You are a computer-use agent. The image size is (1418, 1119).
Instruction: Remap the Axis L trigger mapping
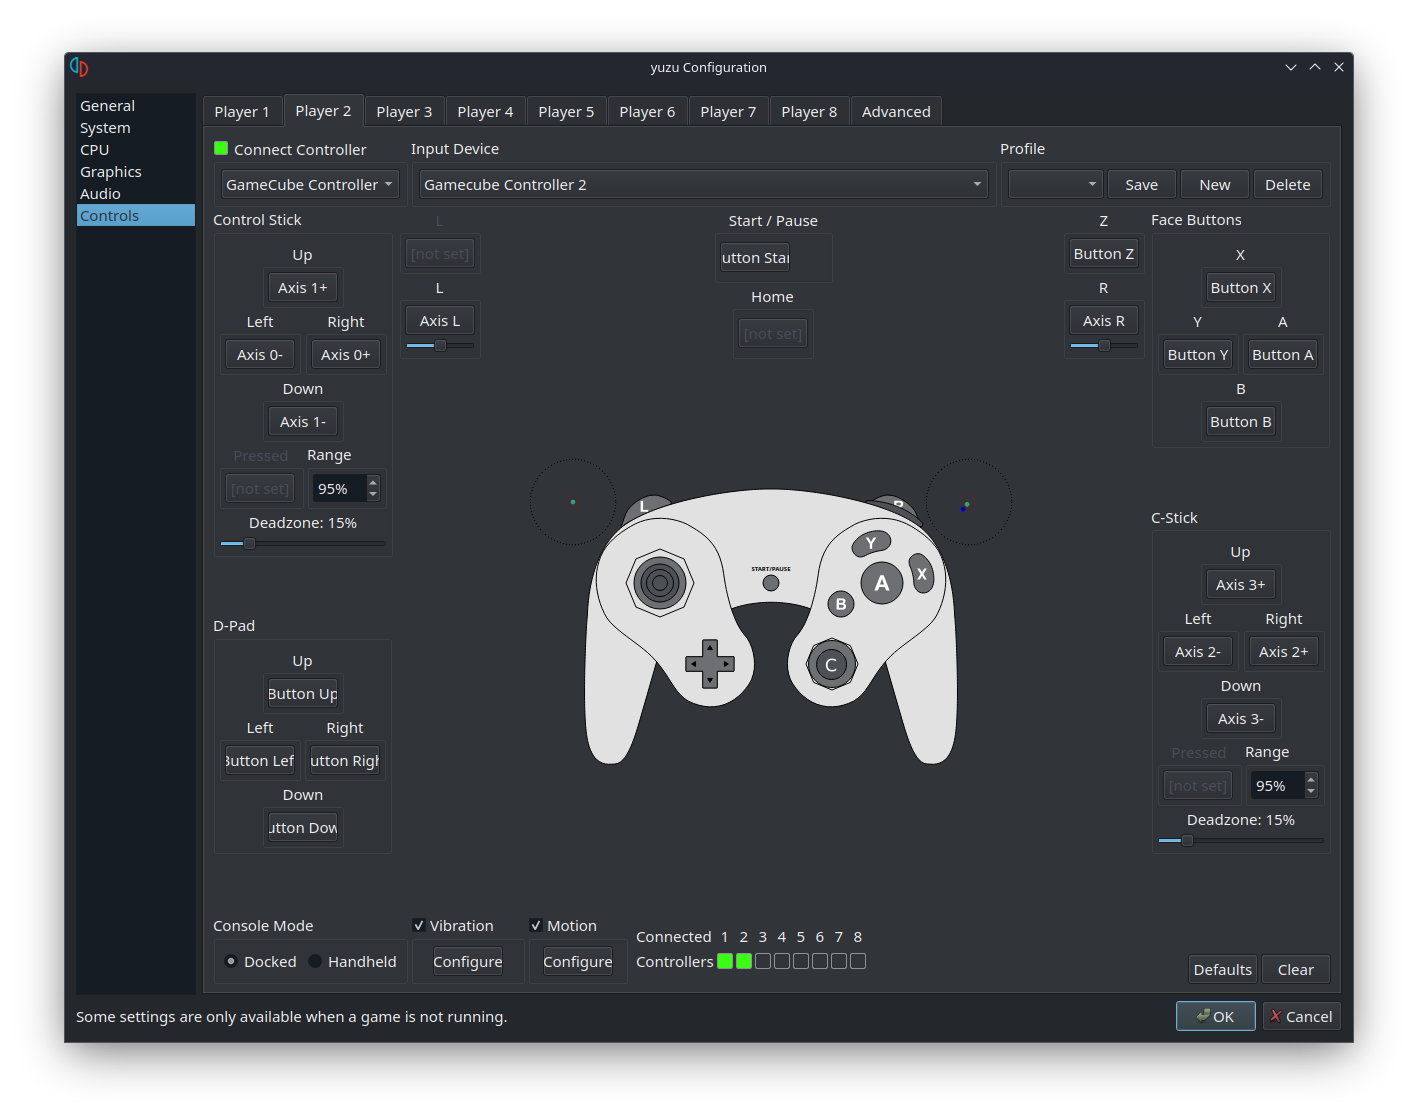[440, 320]
